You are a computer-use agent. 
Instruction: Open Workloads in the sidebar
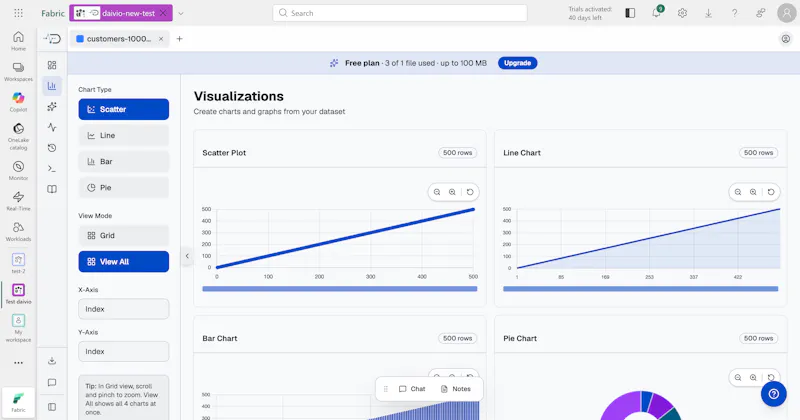point(18,231)
